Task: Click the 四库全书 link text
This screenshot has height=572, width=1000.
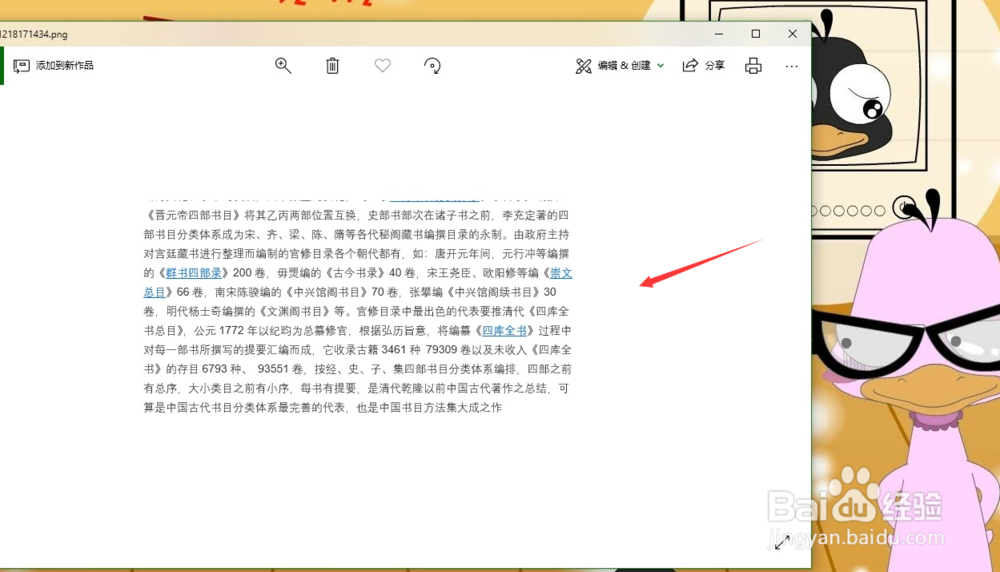Action: click(504, 330)
